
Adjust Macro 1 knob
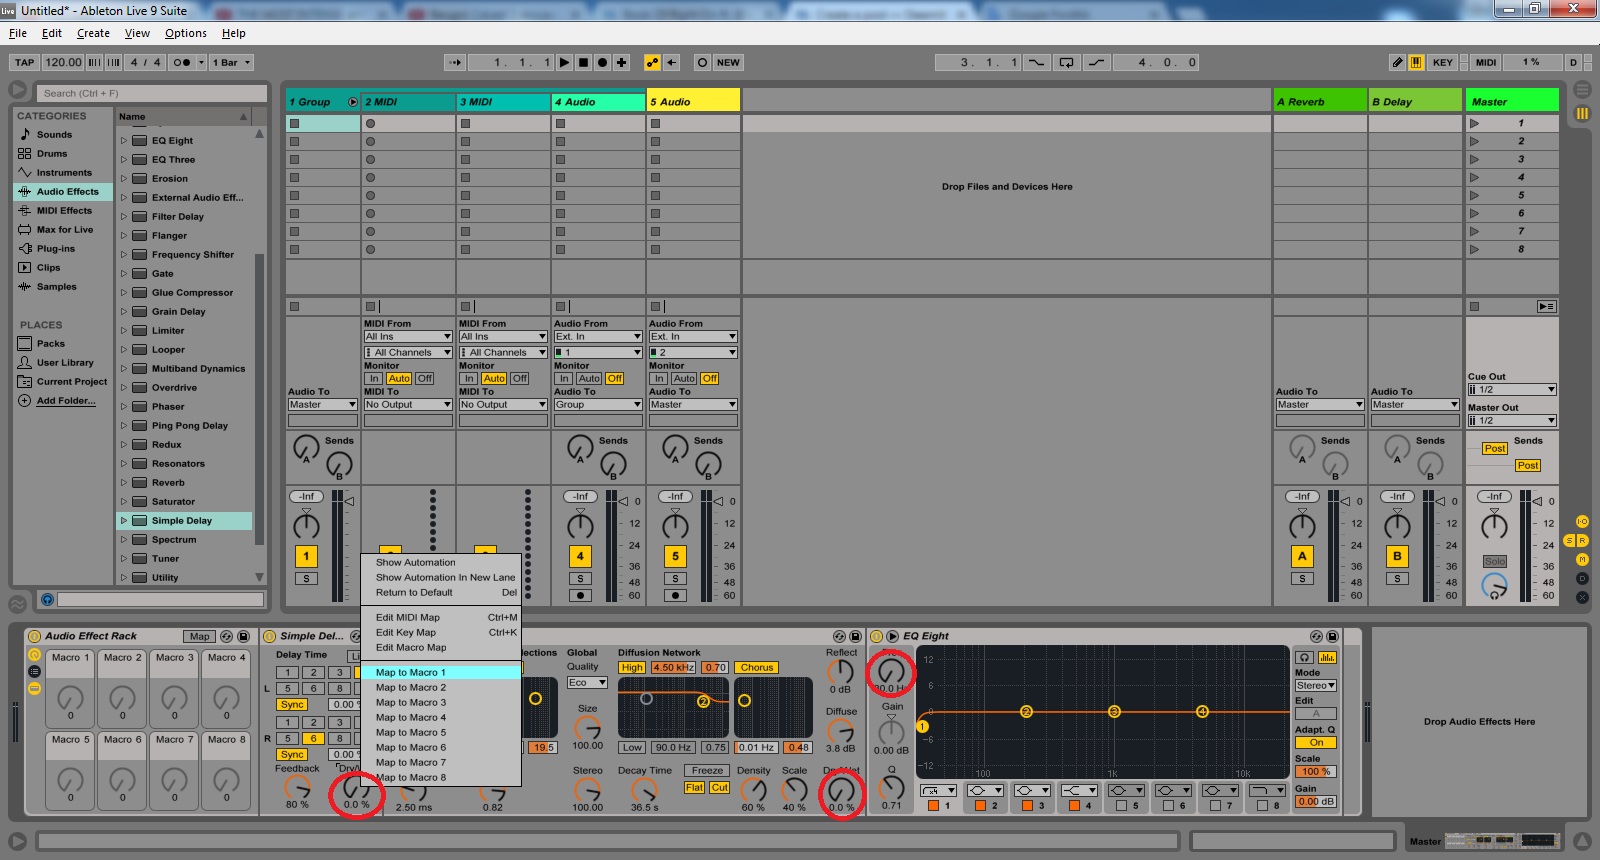tap(70, 697)
